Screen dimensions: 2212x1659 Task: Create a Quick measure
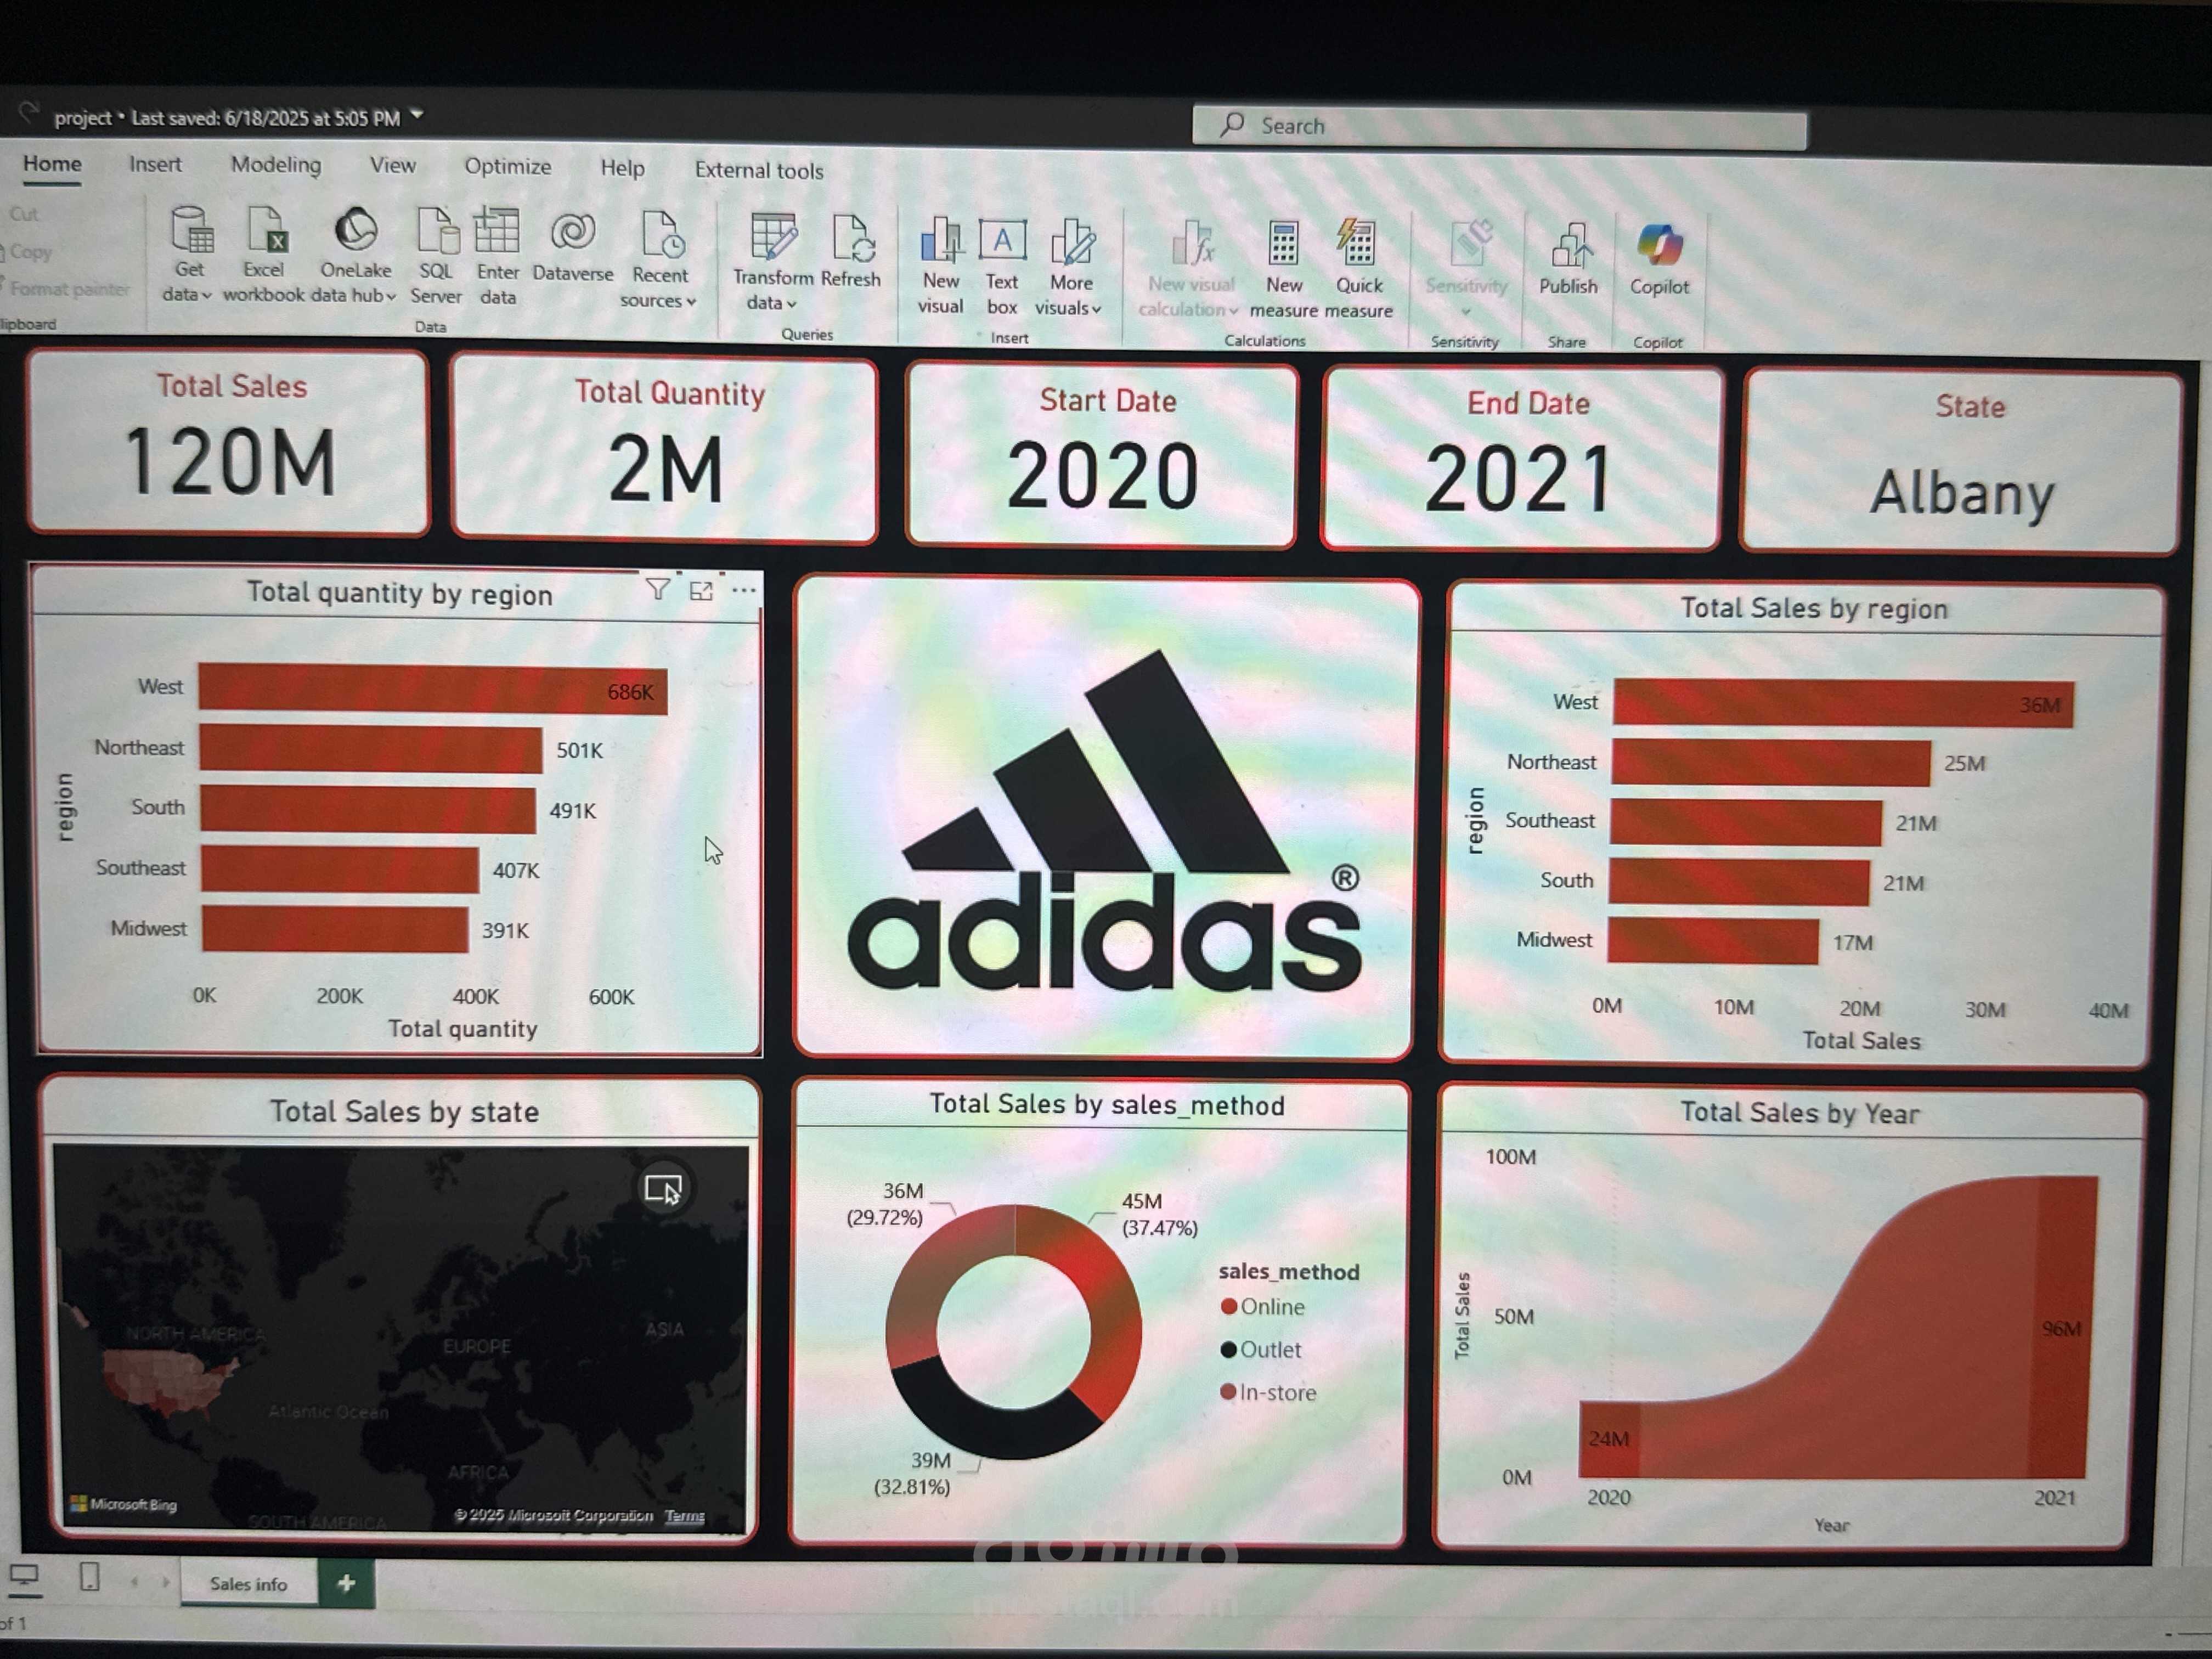(1358, 270)
